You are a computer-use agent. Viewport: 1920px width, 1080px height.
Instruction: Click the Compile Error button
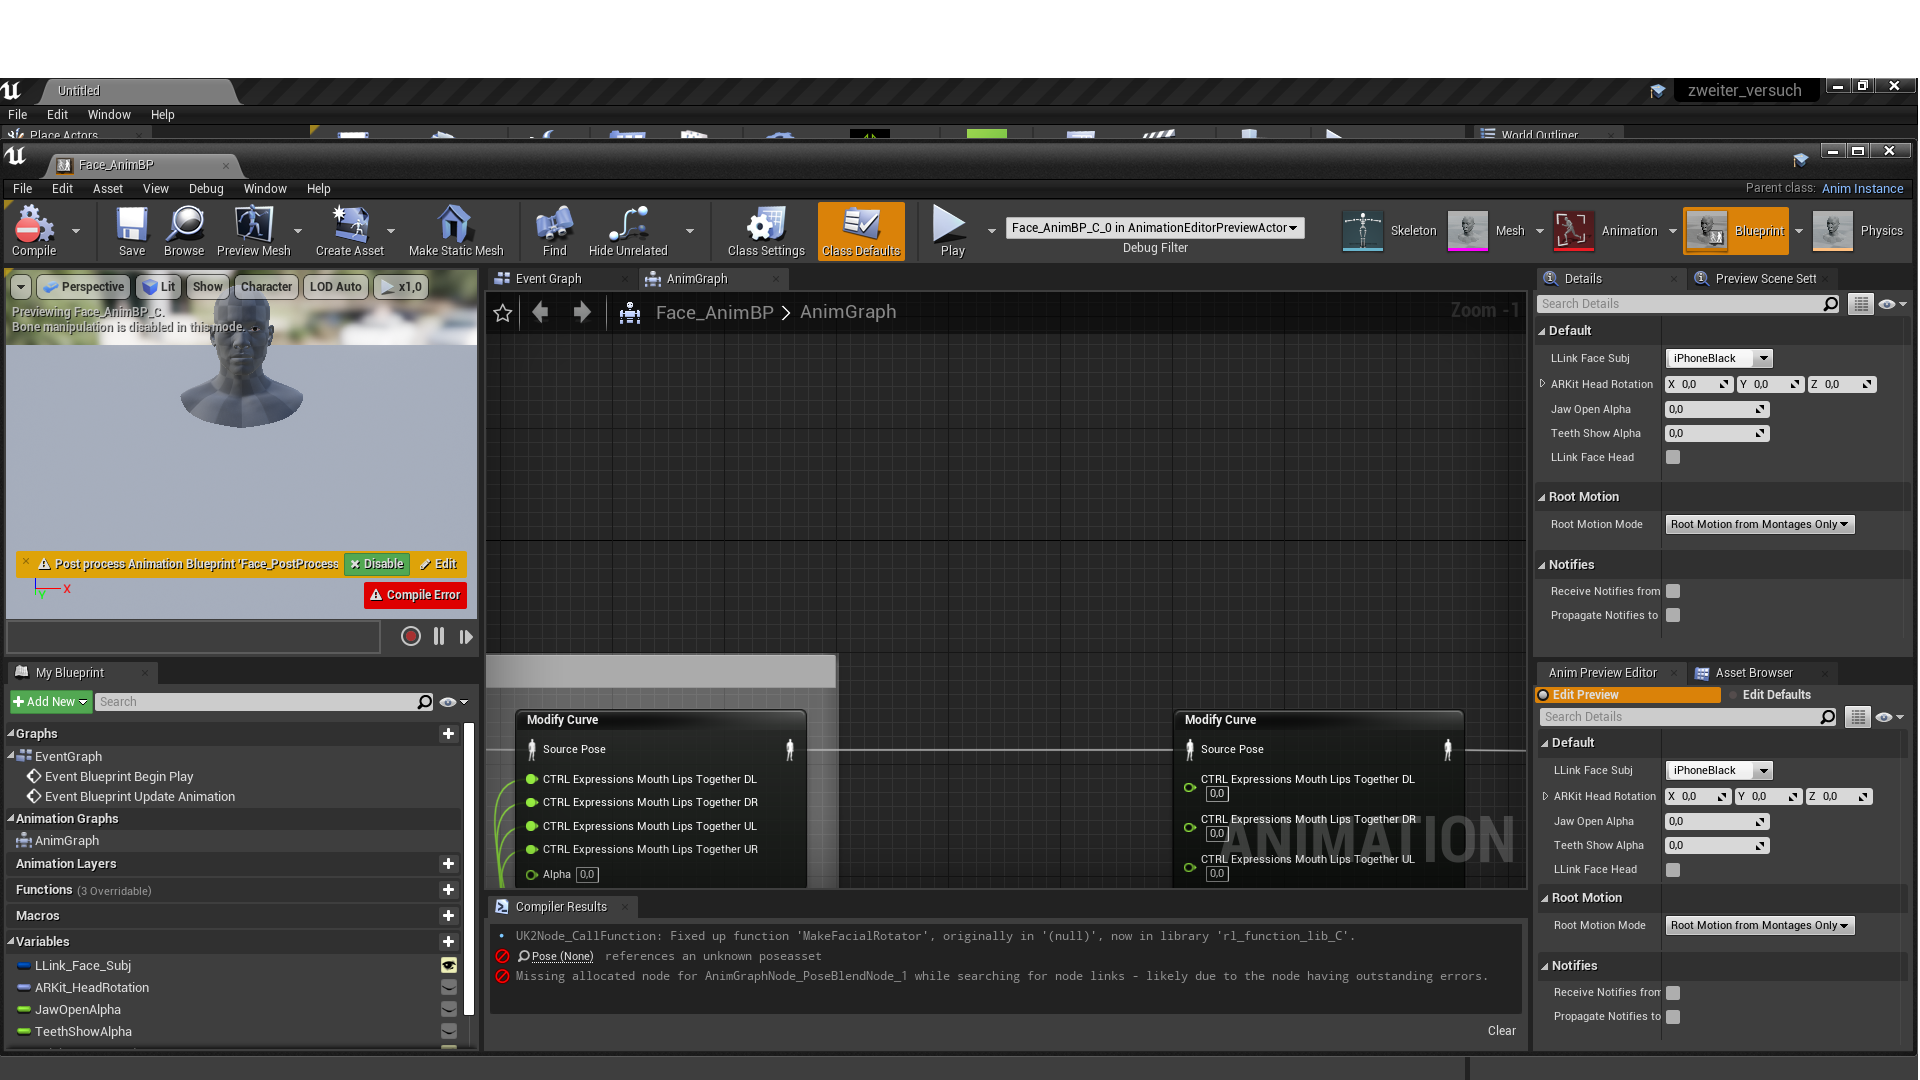(414, 595)
